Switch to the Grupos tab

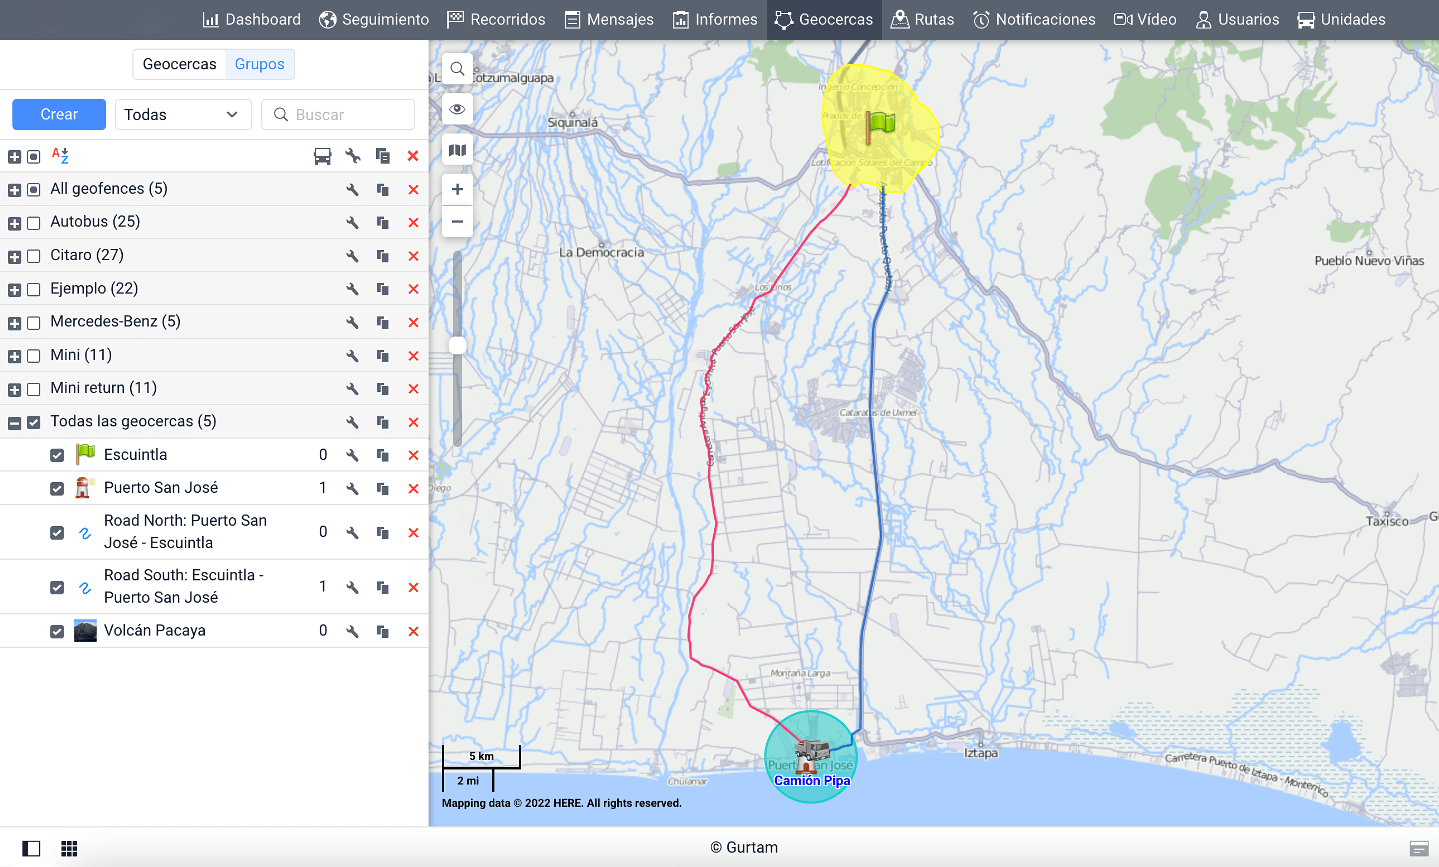(x=259, y=64)
